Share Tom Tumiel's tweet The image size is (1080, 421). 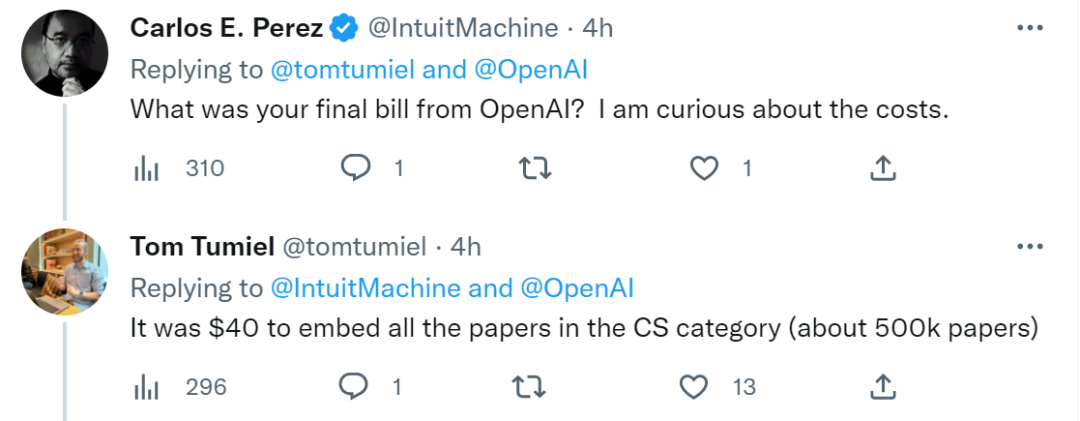(x=882, y=386)
